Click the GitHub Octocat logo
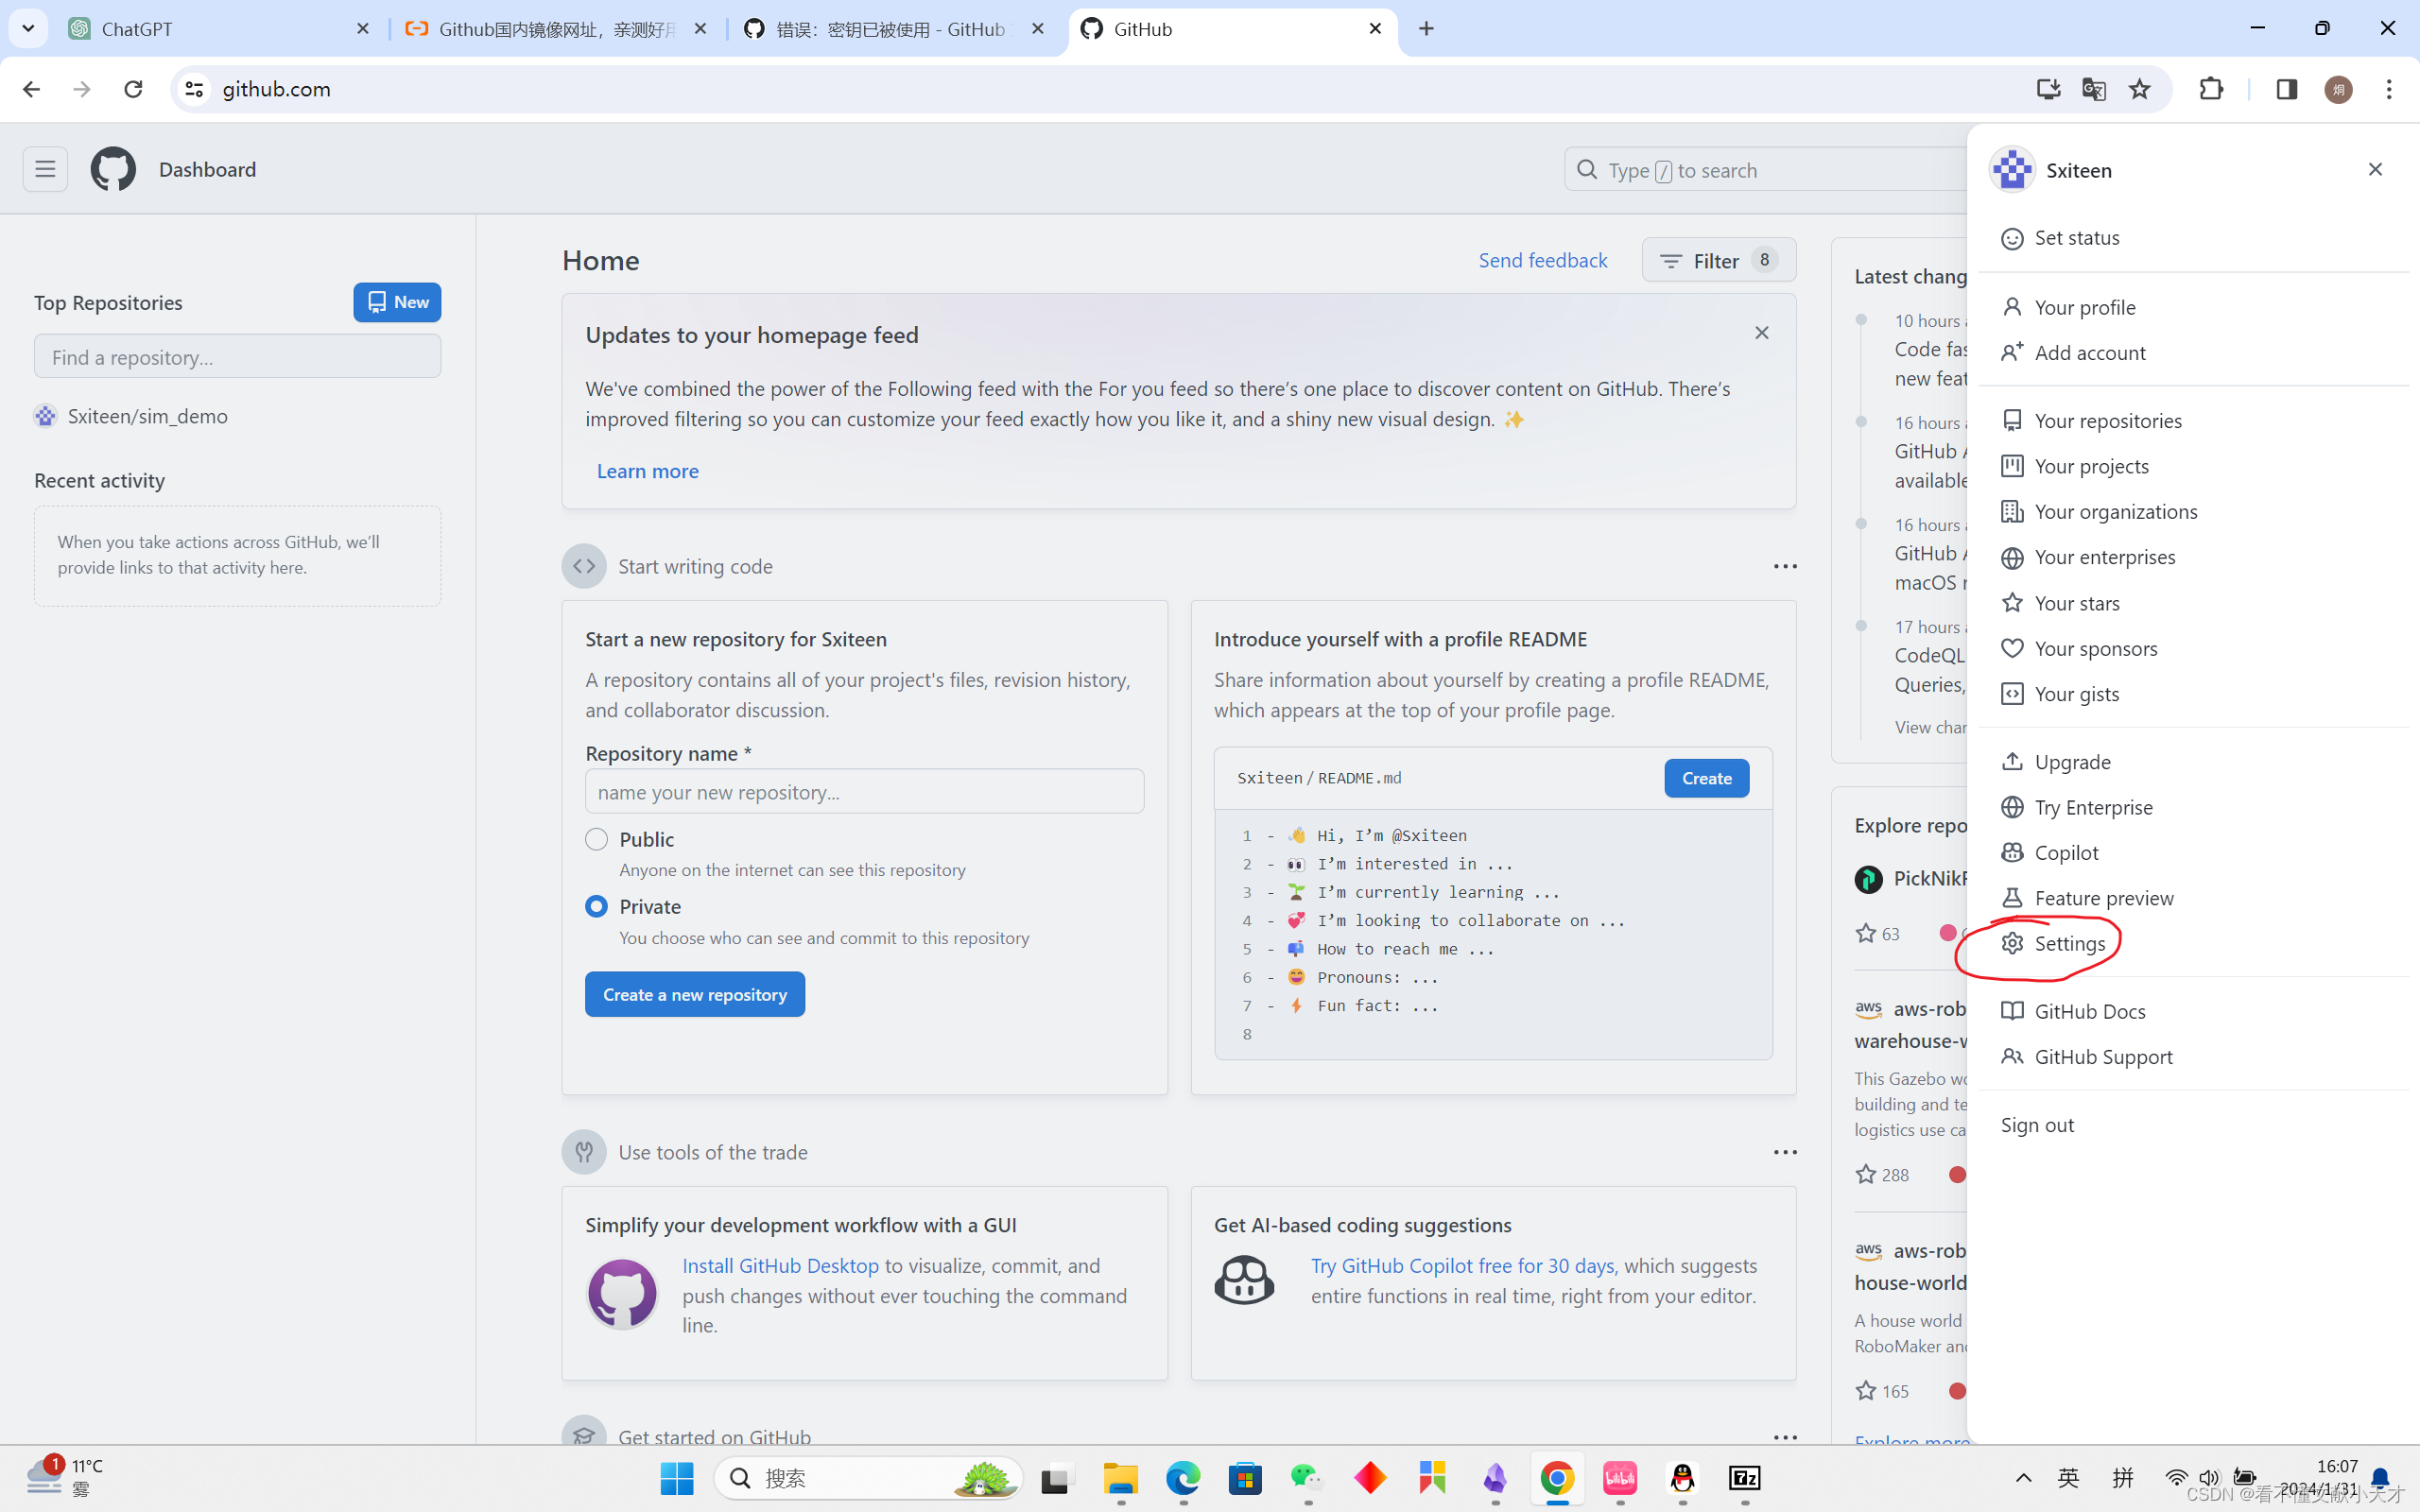Screen dimensions: 2420x1512 [x=113, y=169]
